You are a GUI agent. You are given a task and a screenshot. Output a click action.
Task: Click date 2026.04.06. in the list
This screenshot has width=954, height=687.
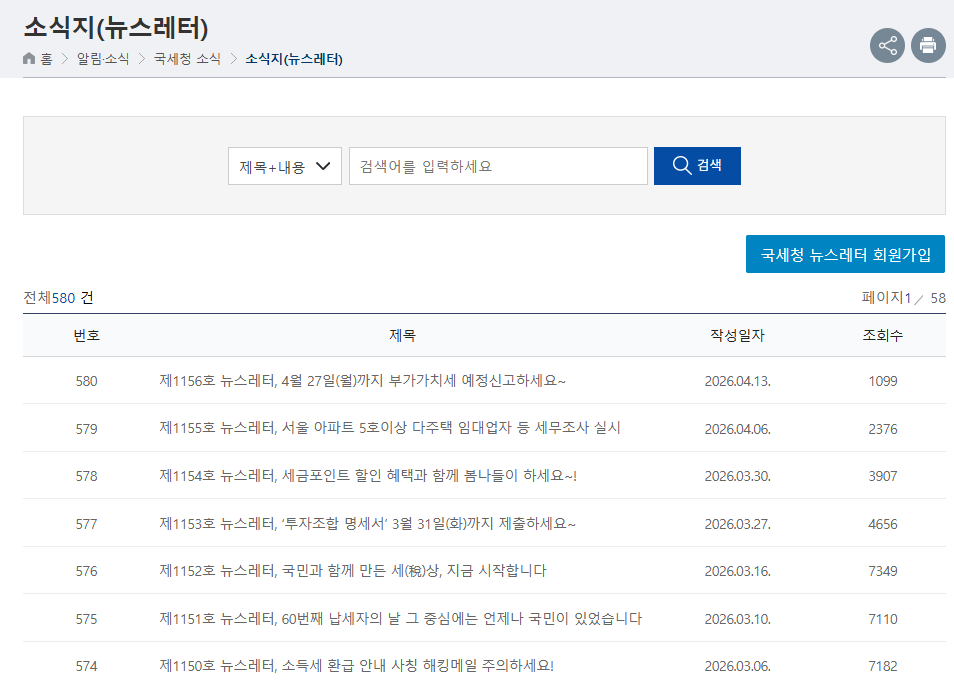[x=737, y=429]
